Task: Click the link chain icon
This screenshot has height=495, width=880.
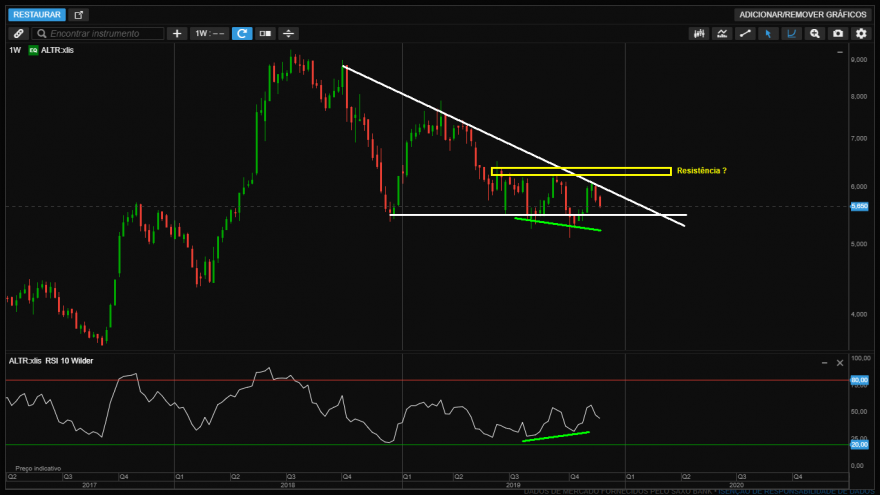Action: pos(19,34)
